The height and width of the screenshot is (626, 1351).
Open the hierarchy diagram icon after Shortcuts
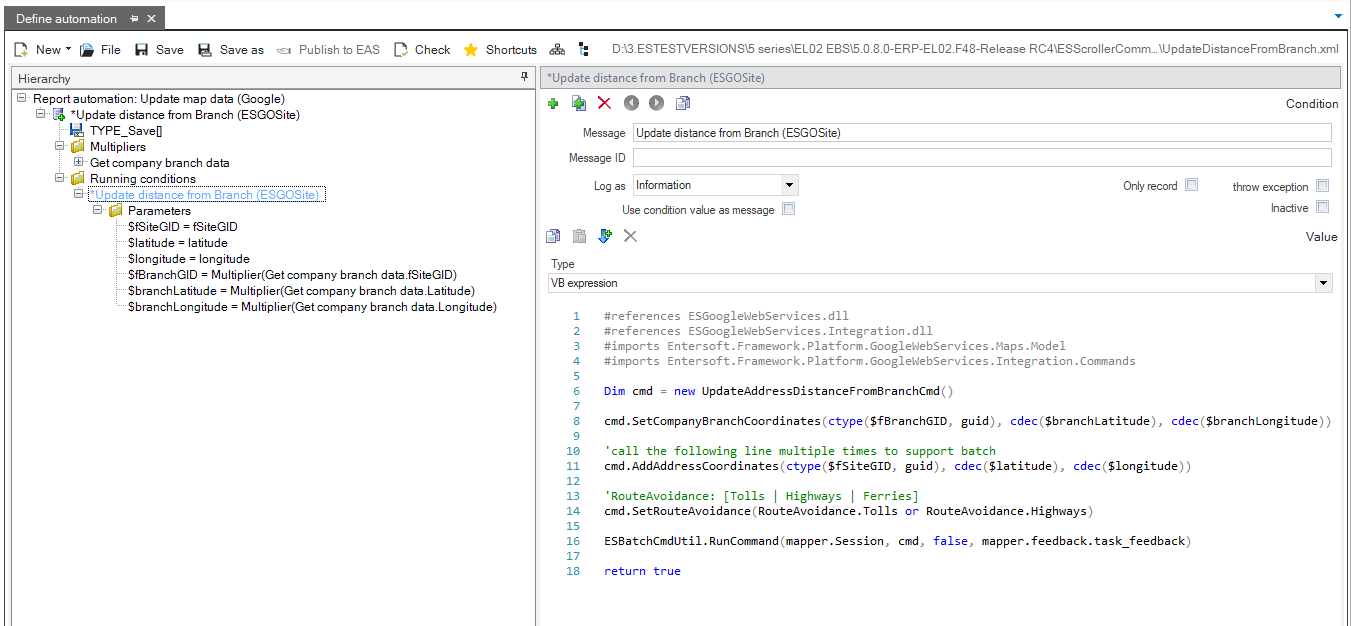[x=557, y=49]
